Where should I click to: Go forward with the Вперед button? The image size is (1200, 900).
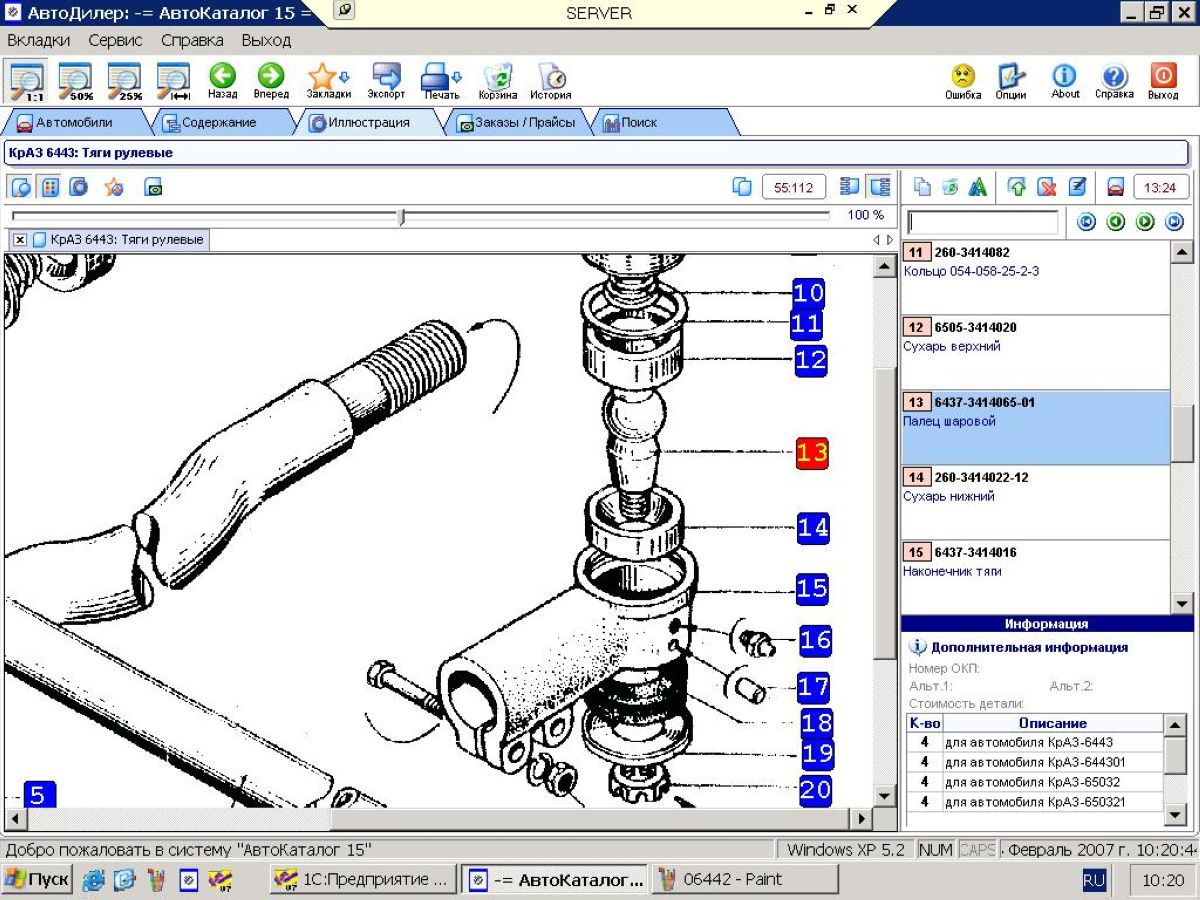[271, 82]
